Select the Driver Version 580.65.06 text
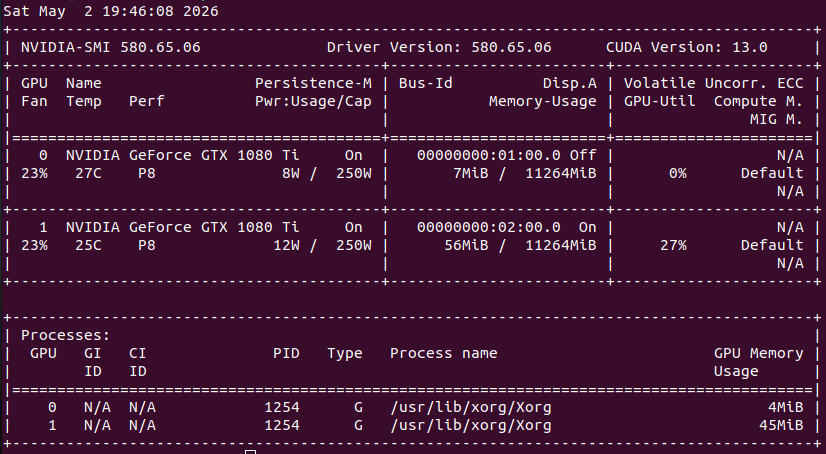 click(x=439, y=47)
